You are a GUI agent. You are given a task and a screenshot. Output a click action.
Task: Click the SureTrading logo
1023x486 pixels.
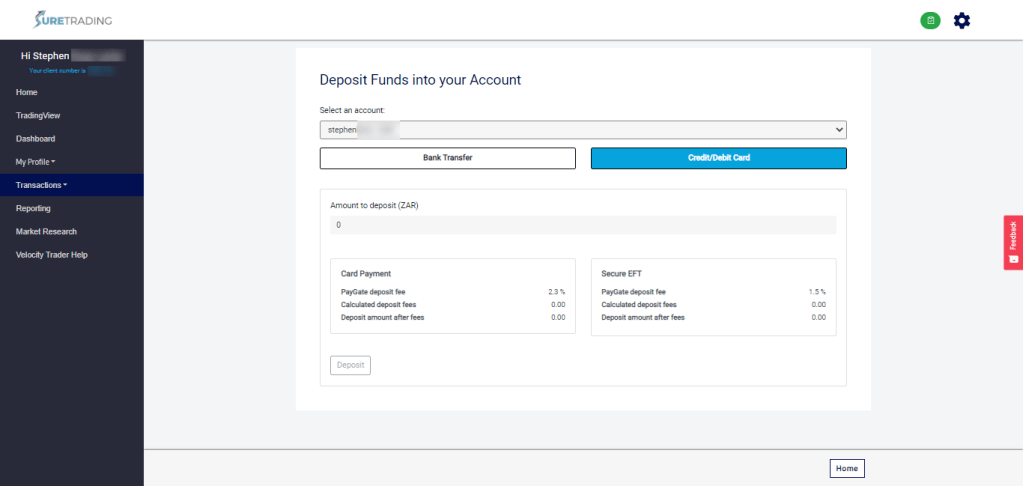(73, 20)
